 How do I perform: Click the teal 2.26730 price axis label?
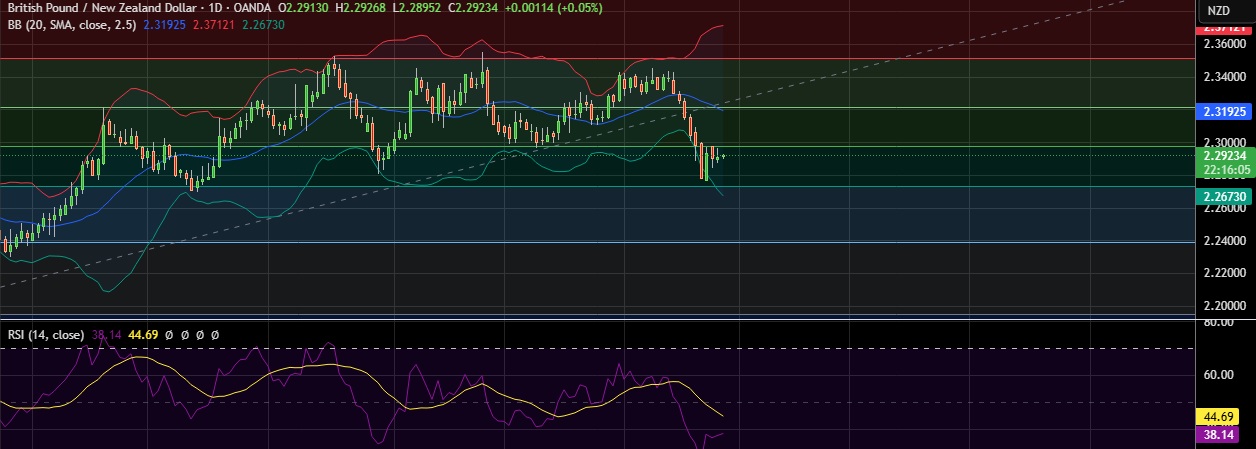pyautogui.click(x=1224, y=199)
